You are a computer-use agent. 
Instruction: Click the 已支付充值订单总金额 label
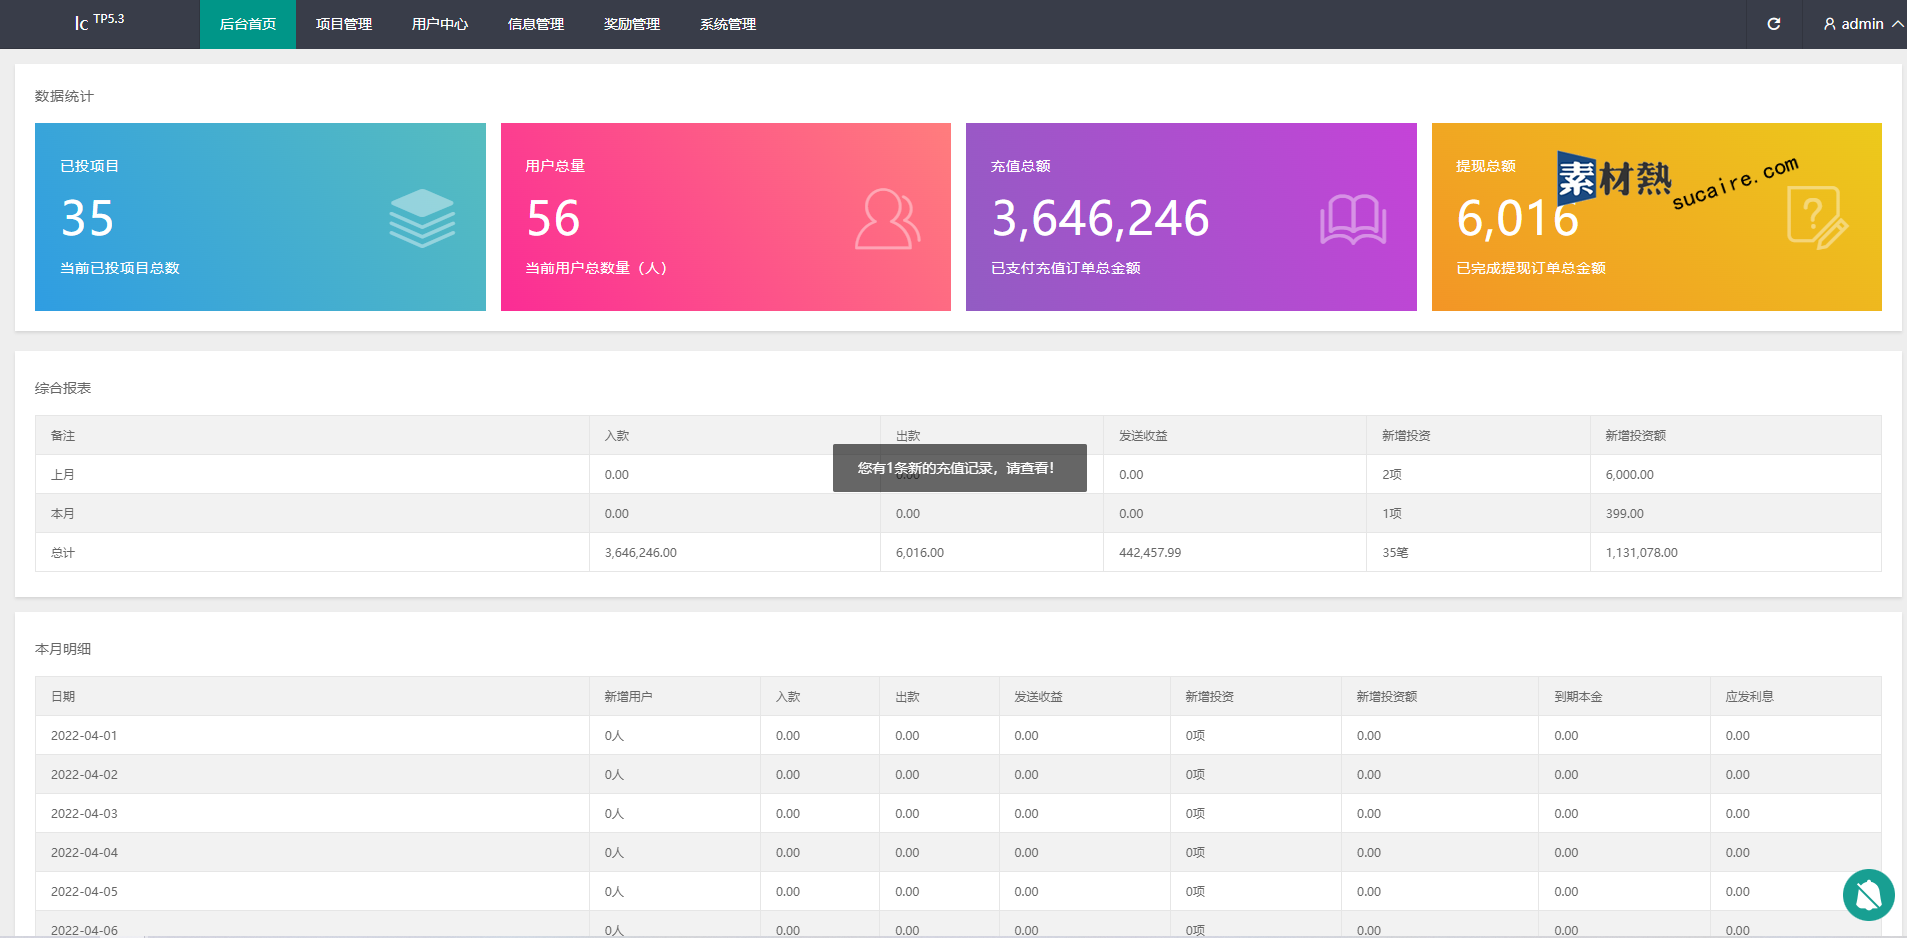click(1066, 268)
